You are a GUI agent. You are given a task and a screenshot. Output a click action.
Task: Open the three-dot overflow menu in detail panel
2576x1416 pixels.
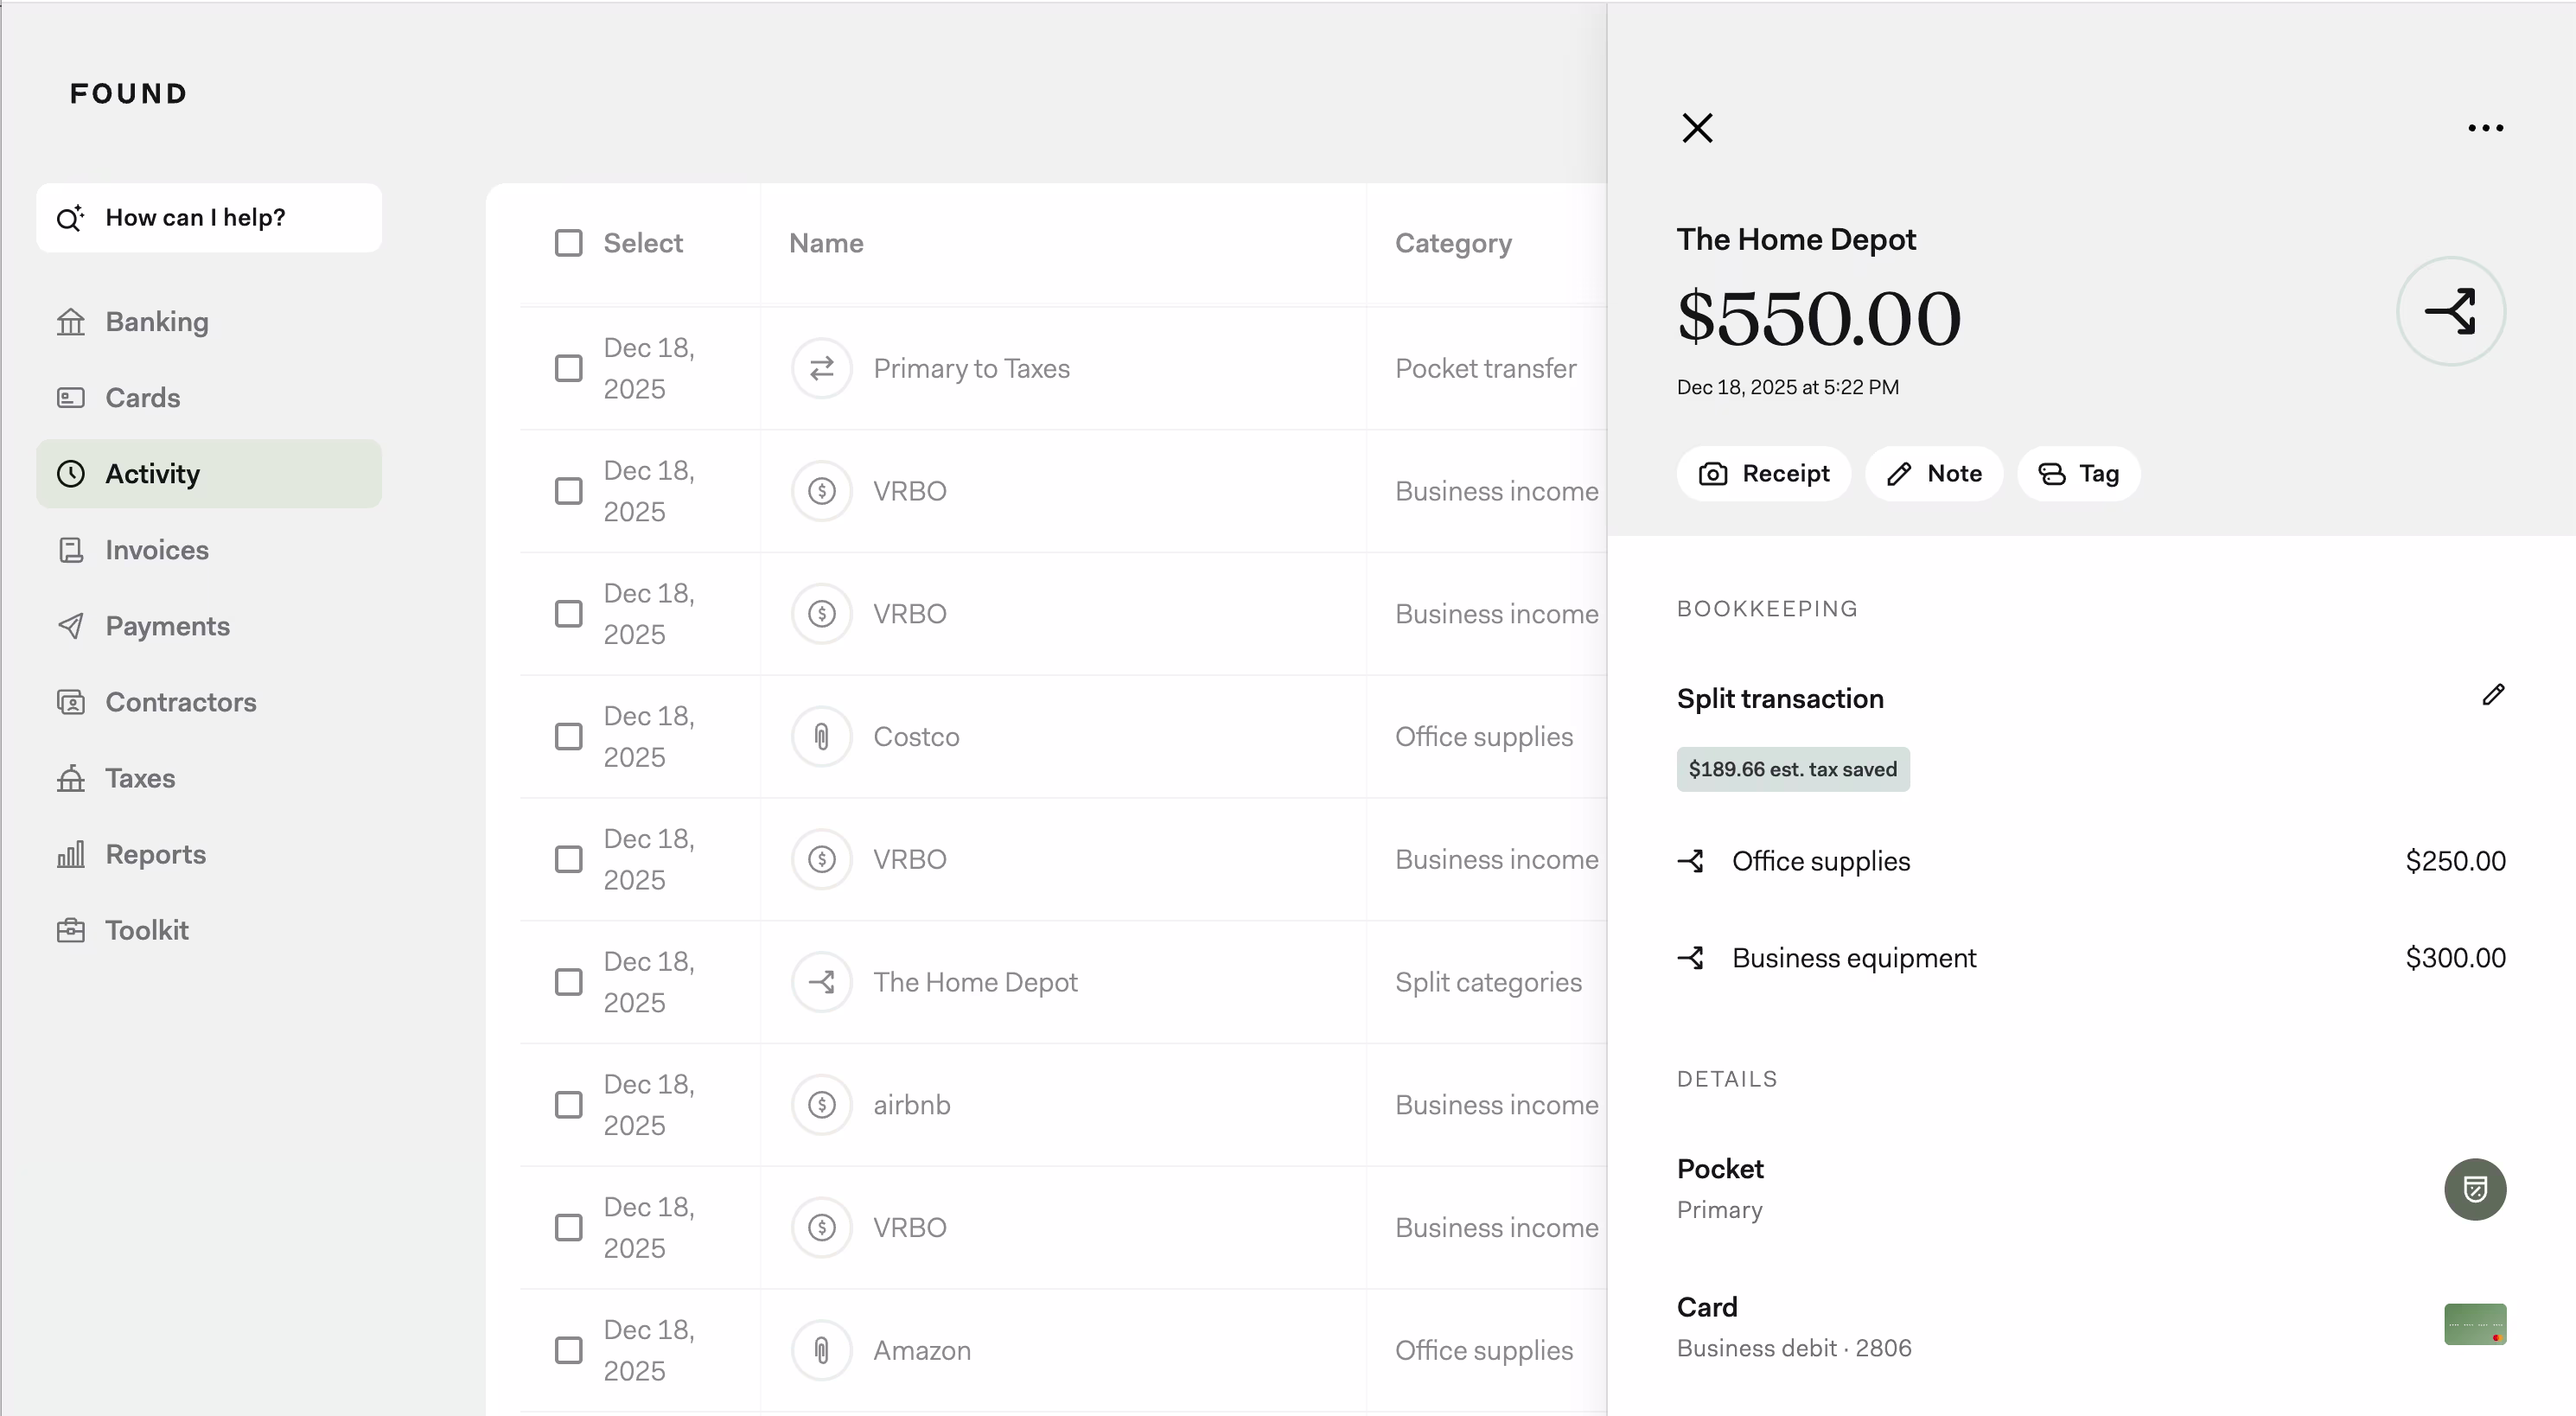2487,128
